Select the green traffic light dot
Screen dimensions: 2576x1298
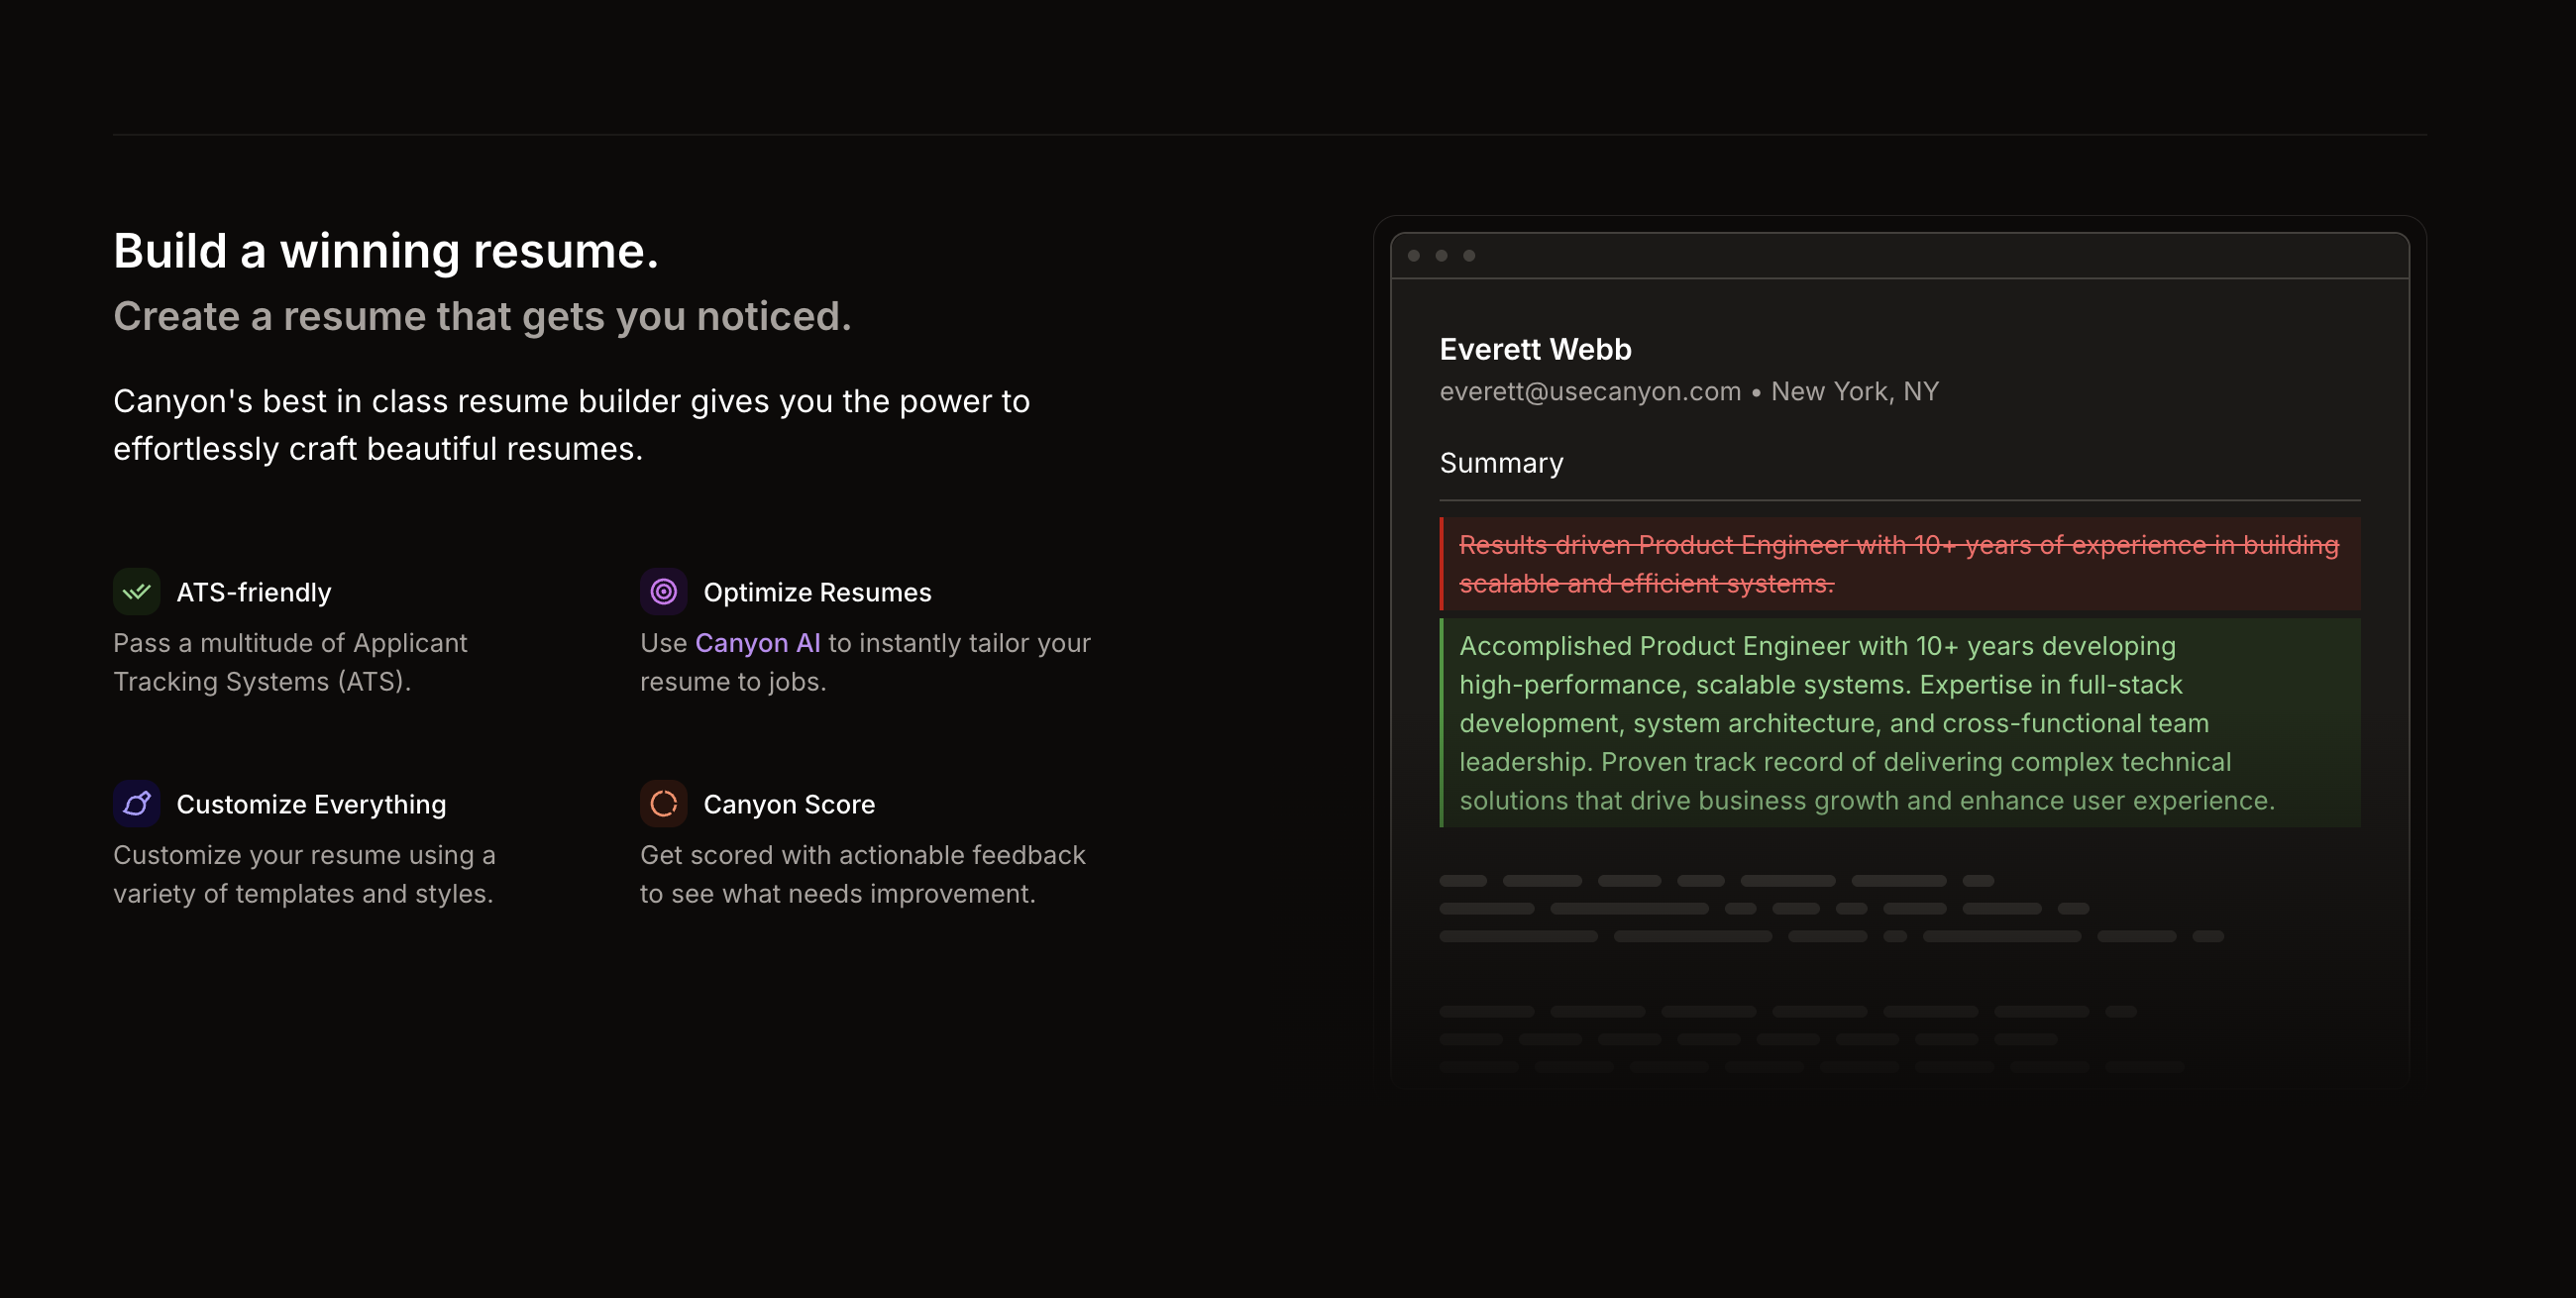point(1469,256)
